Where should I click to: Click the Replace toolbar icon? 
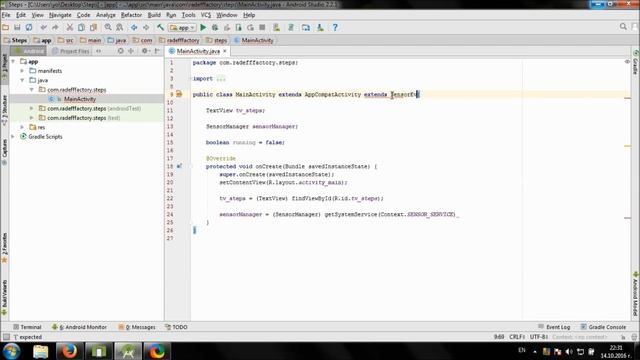pos(120,27)
